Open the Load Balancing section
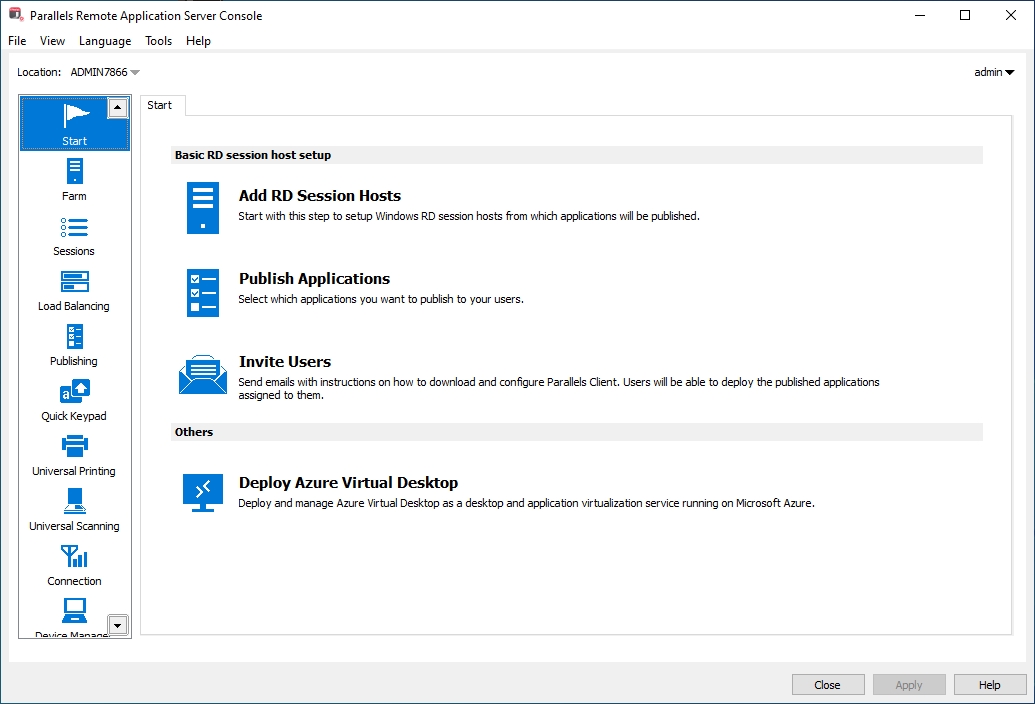The height and width of the screenshot is (704, 1035). coord(74,289)
